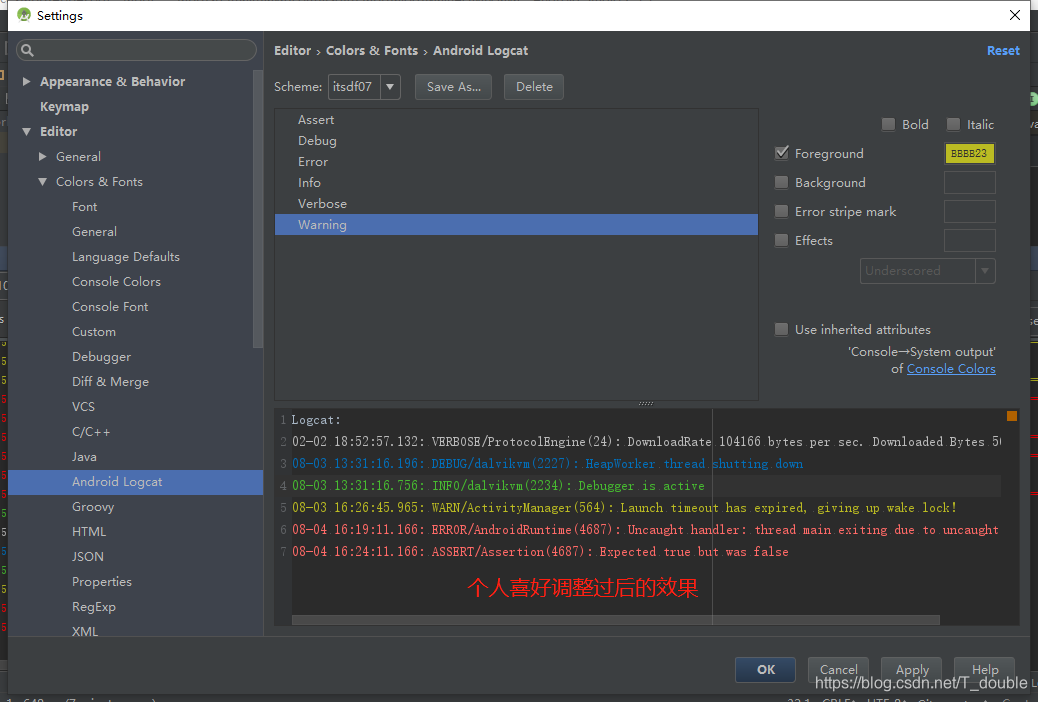Expand the General node under Editor

point(42,157)
